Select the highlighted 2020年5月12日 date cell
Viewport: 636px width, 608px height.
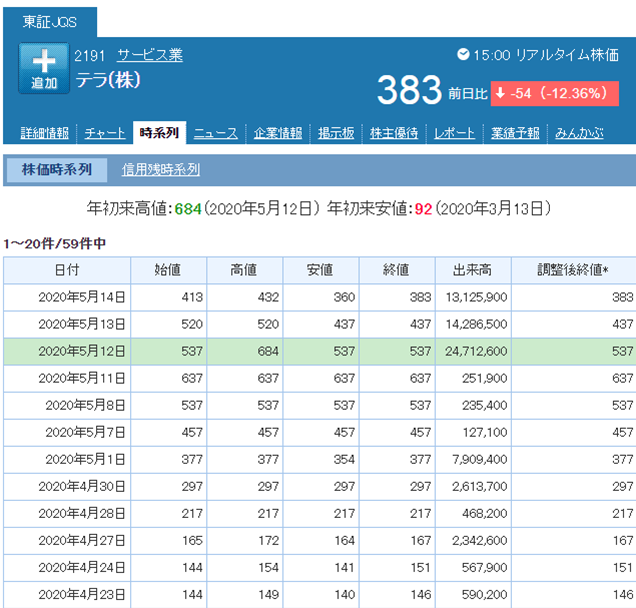coord(67,352)
